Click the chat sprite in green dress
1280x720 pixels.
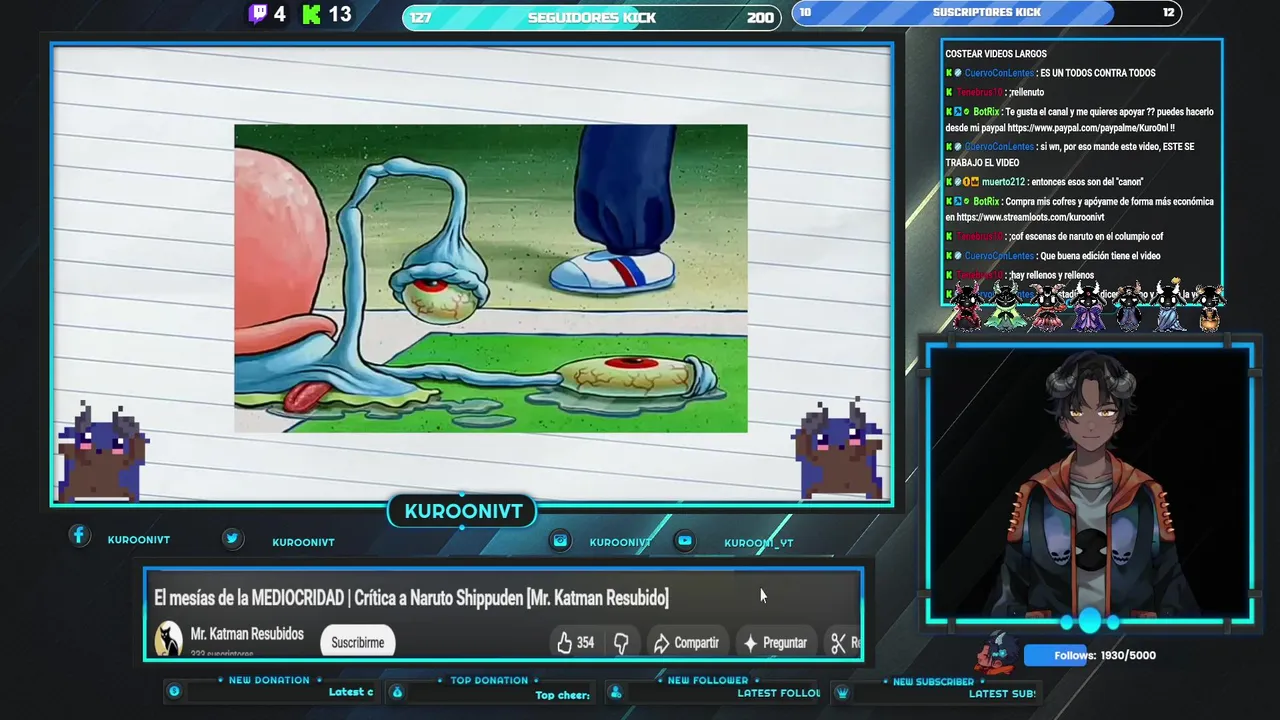[1007, 306]
